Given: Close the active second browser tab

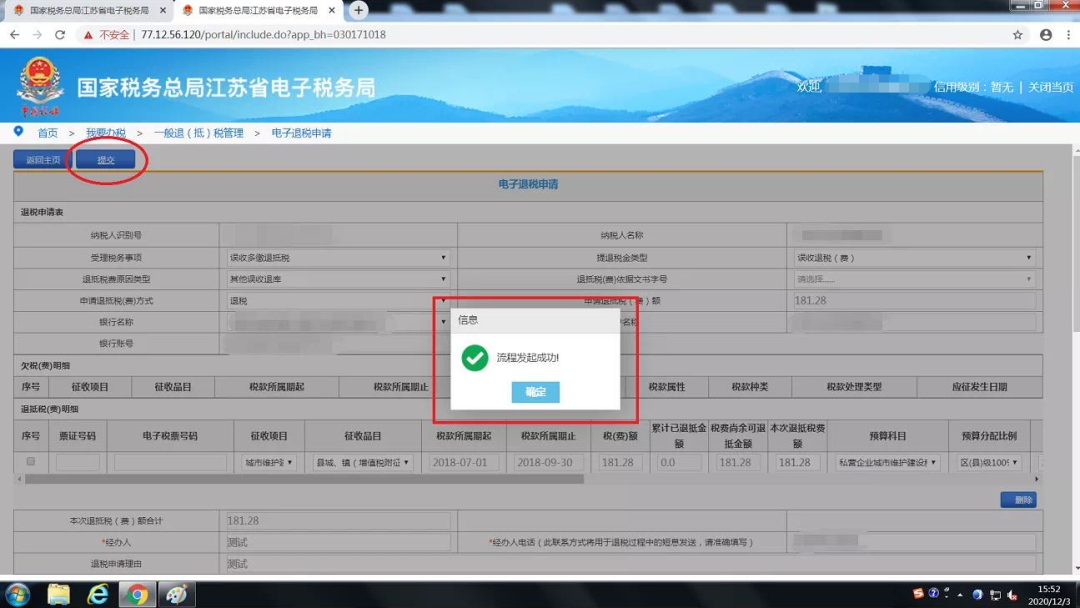Looking at the screenshot, I should point(332,10).
